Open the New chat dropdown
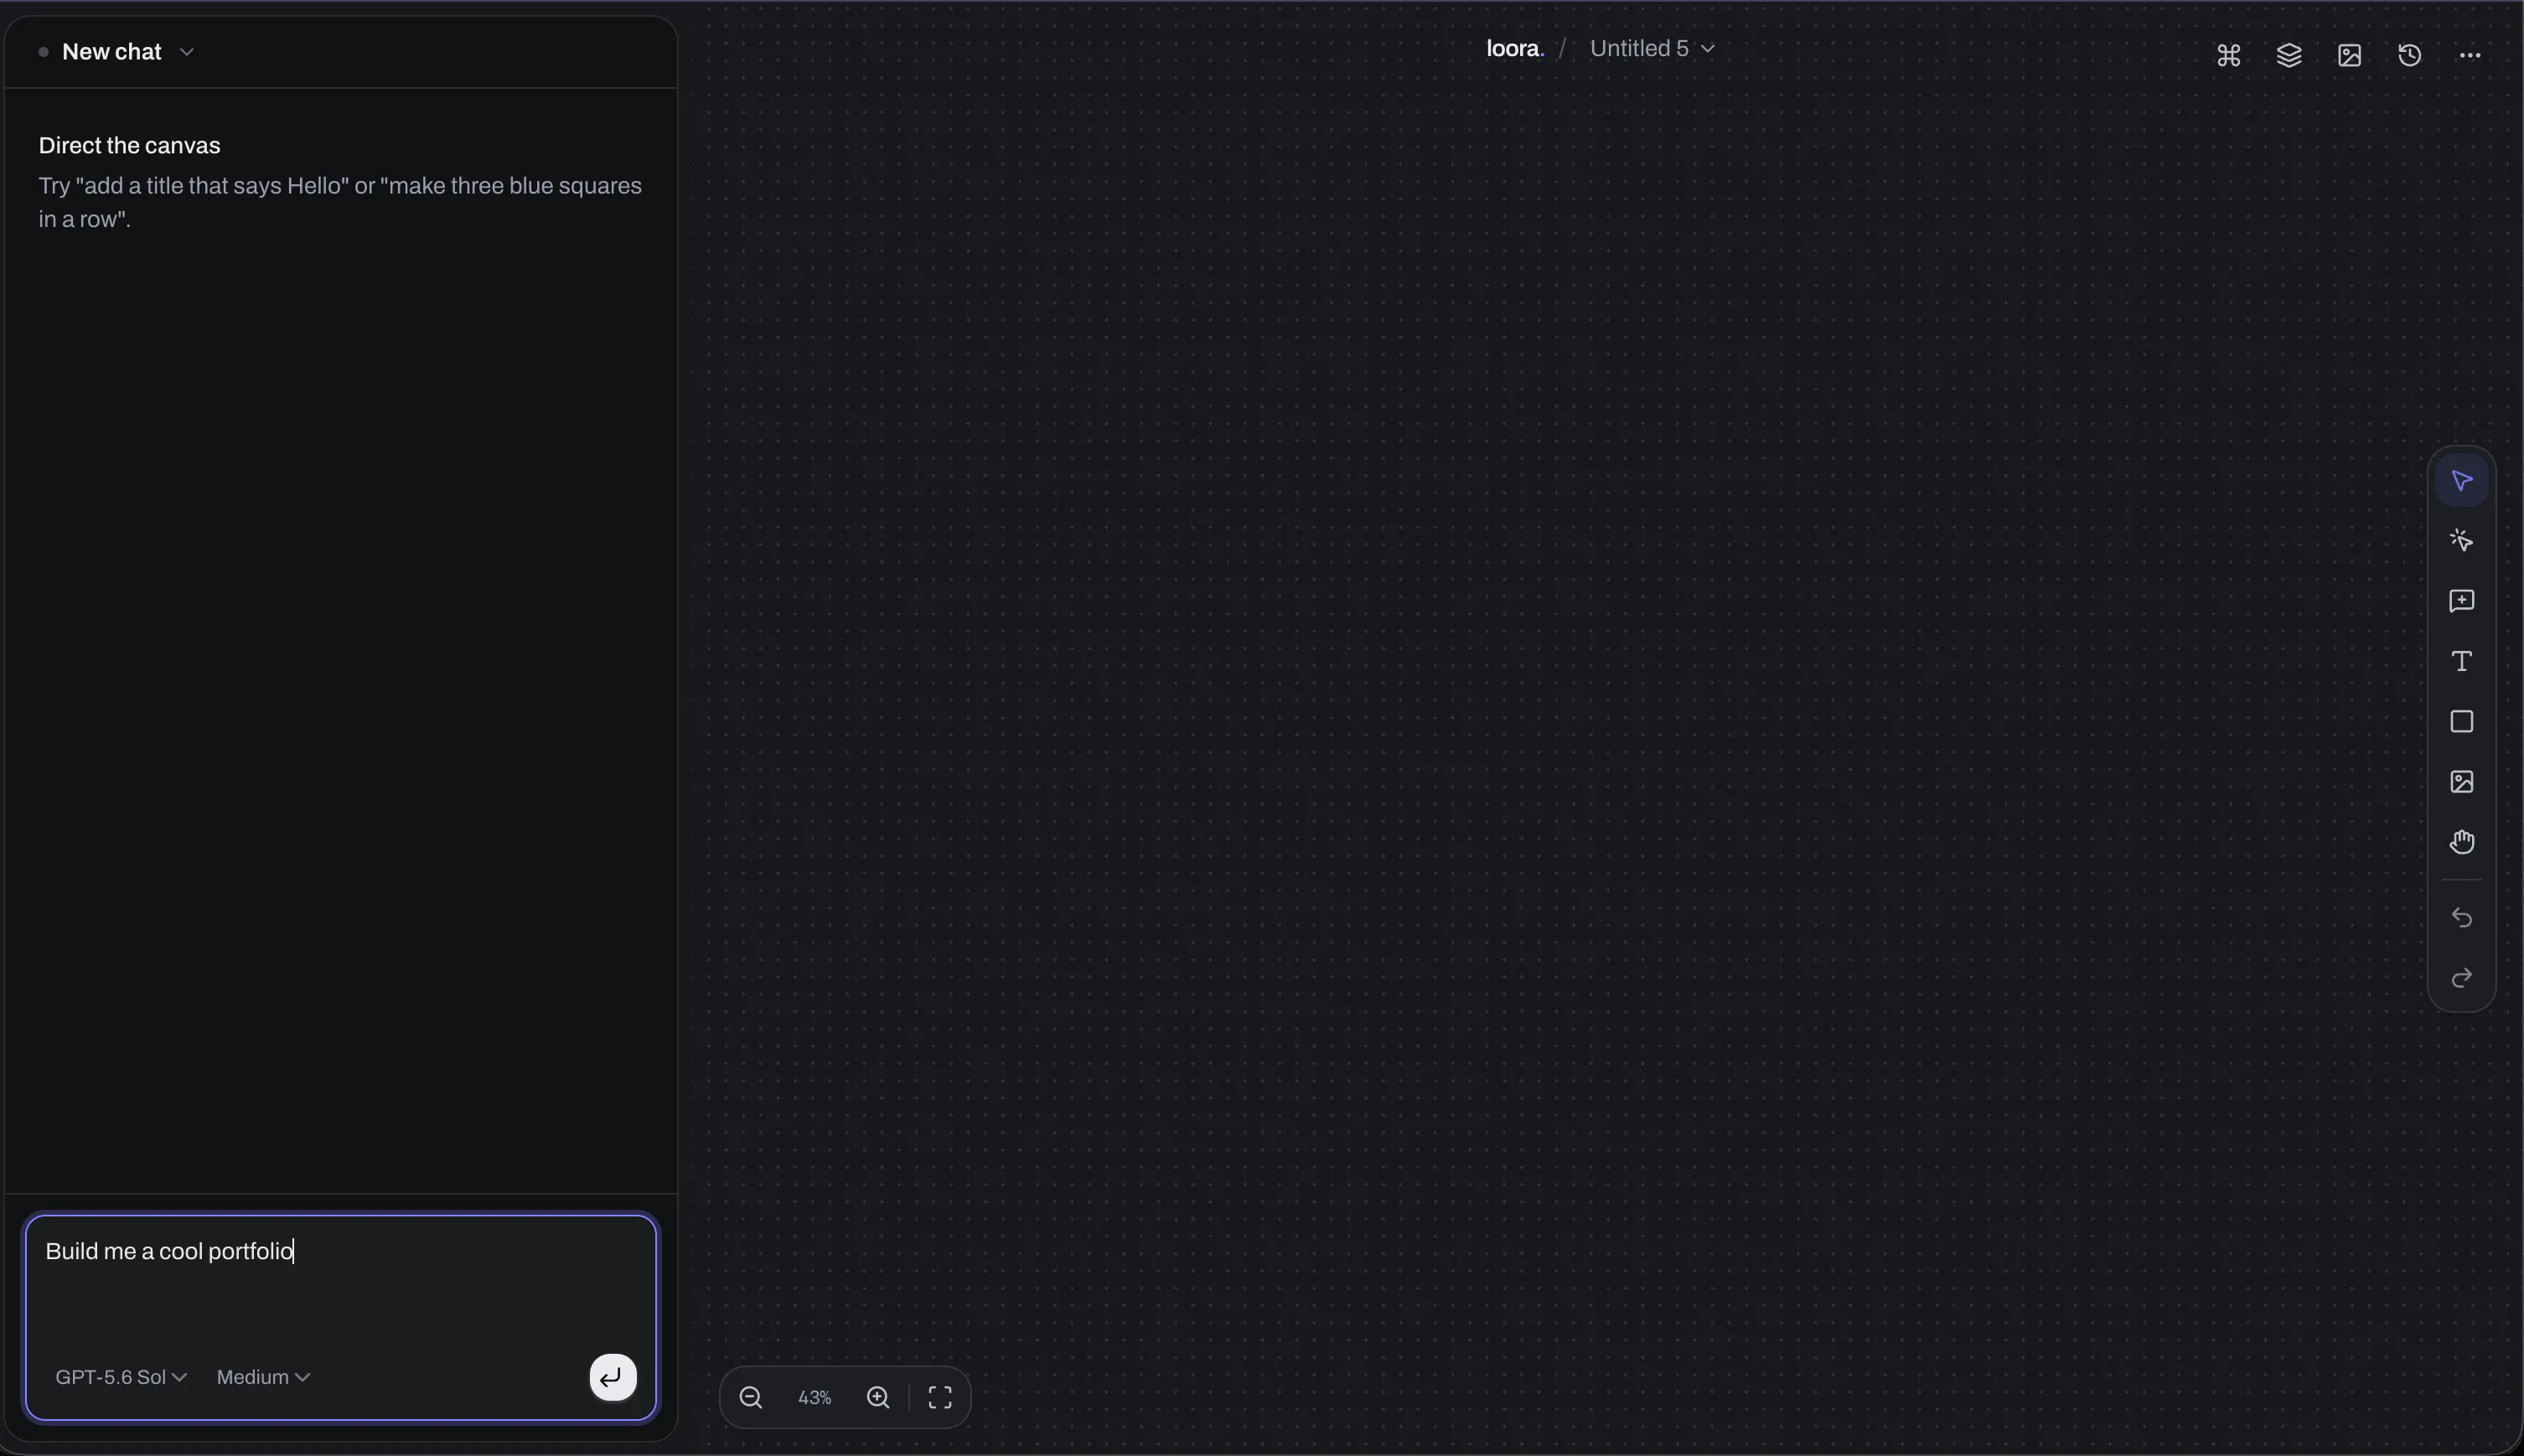 [x=127, y=52]
